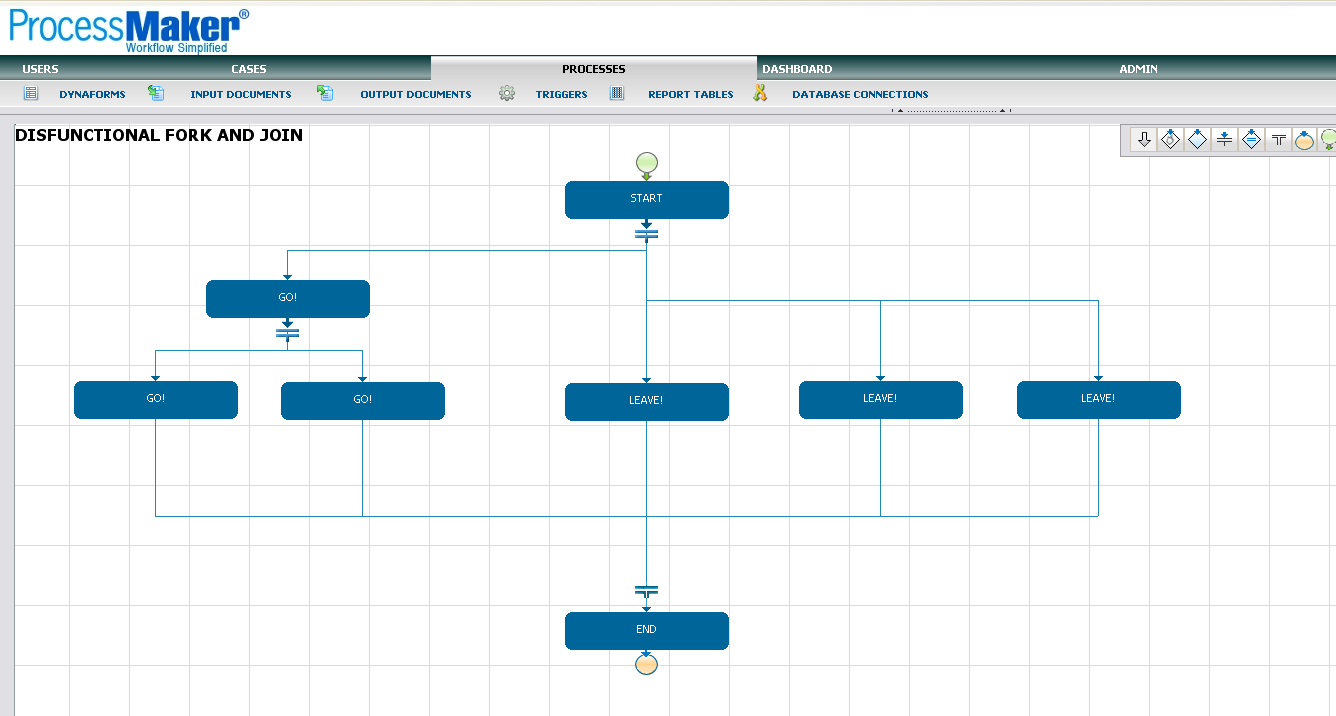Select the parallel fork routing tool
This screenshot has height=716, width=1336.
click(1224, 140)
